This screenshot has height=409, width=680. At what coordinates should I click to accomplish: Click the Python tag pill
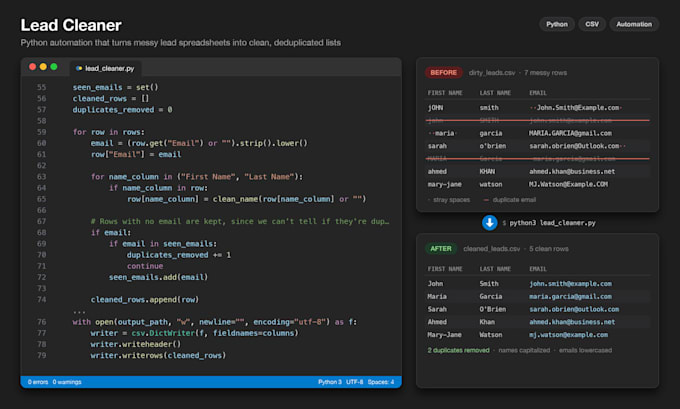tap(557, 24)
